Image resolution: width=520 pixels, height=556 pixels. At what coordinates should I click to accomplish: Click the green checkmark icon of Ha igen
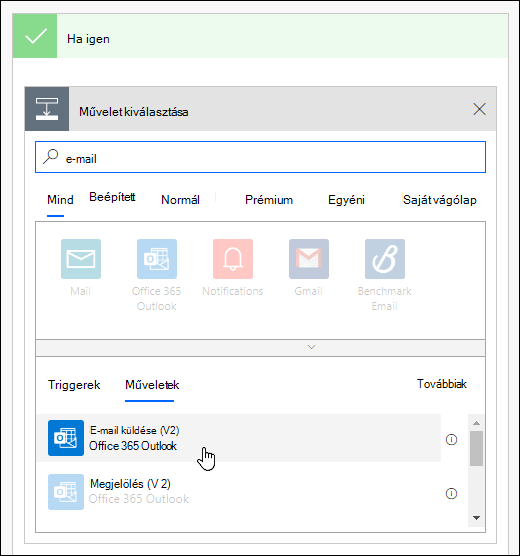pyautogui.click(x=35, y=36)
